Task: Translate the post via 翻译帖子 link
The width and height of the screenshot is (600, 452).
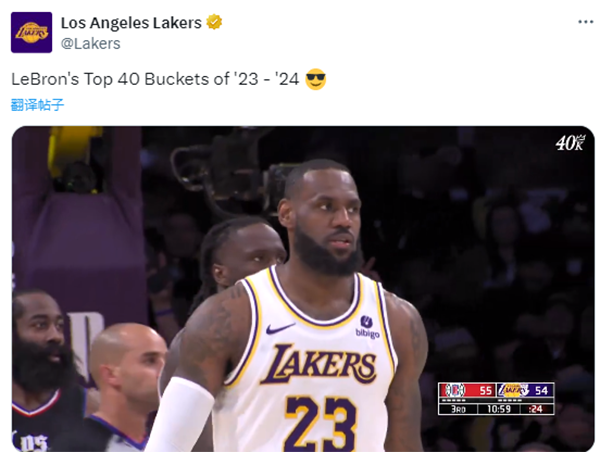Action: click(x=37, y=104)
